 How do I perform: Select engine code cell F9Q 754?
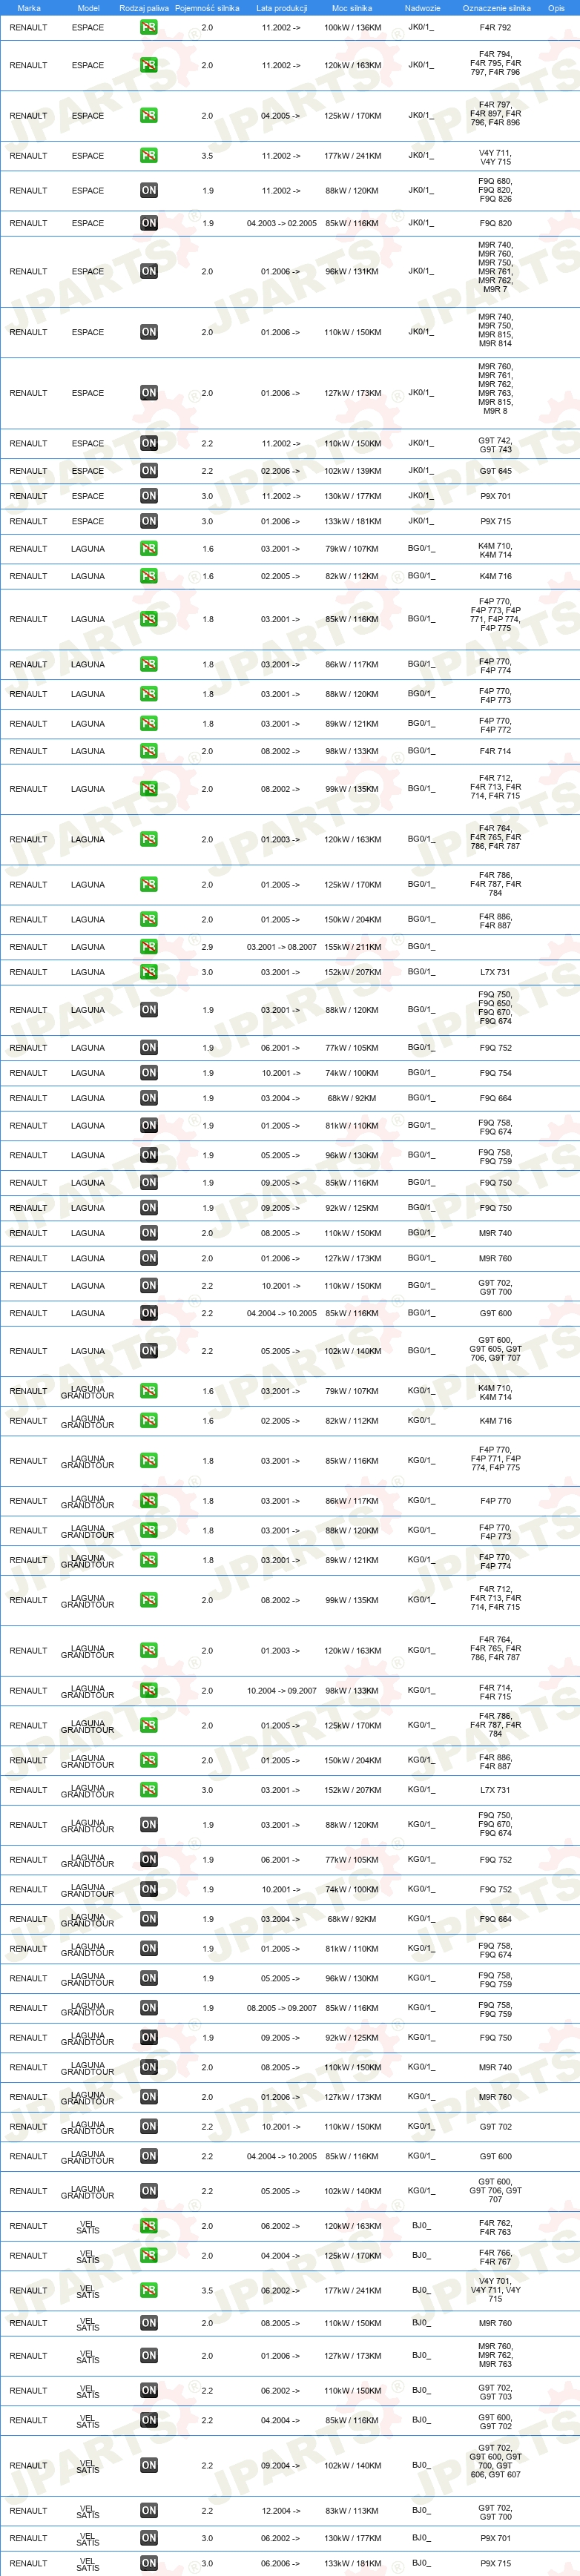pyautogui.click(x=495, y=1073)
